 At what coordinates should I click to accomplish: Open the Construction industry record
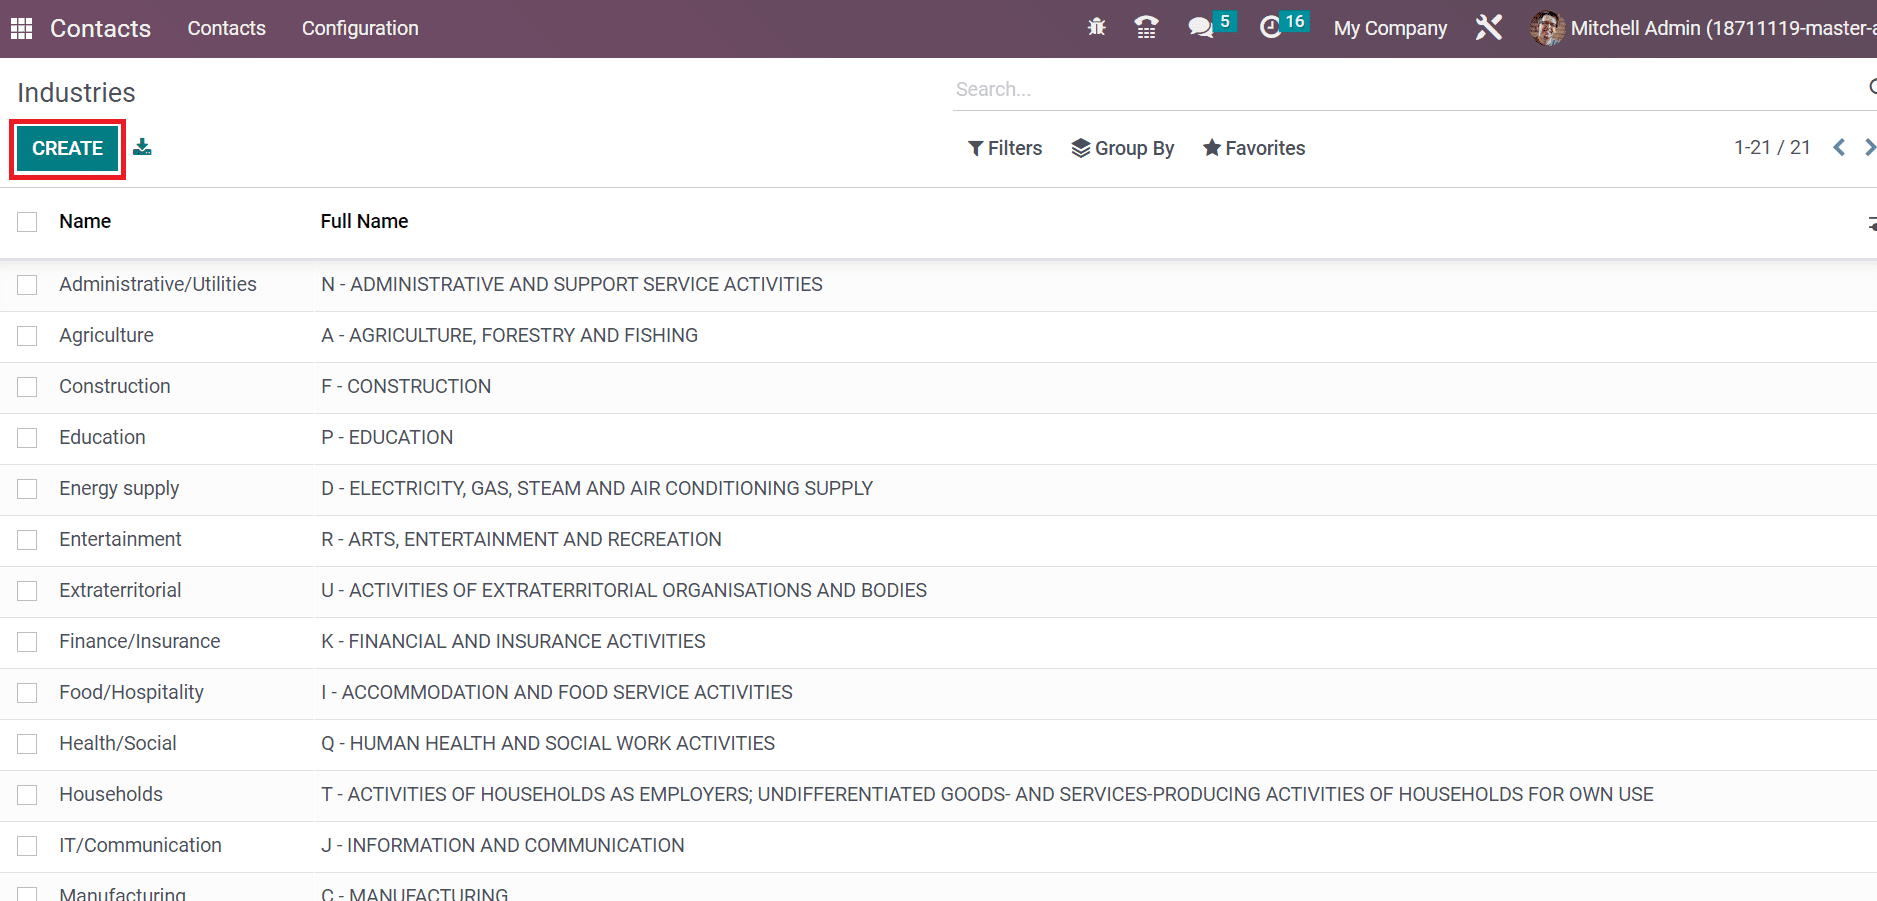[x=115, y=386]
